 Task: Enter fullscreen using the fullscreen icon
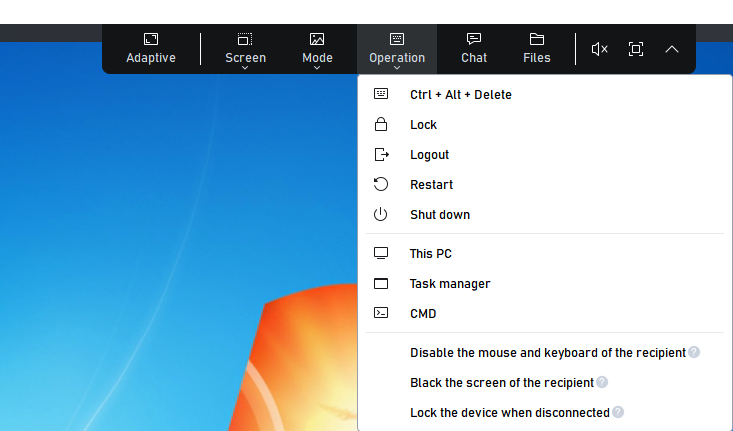[x=636, y=49]
